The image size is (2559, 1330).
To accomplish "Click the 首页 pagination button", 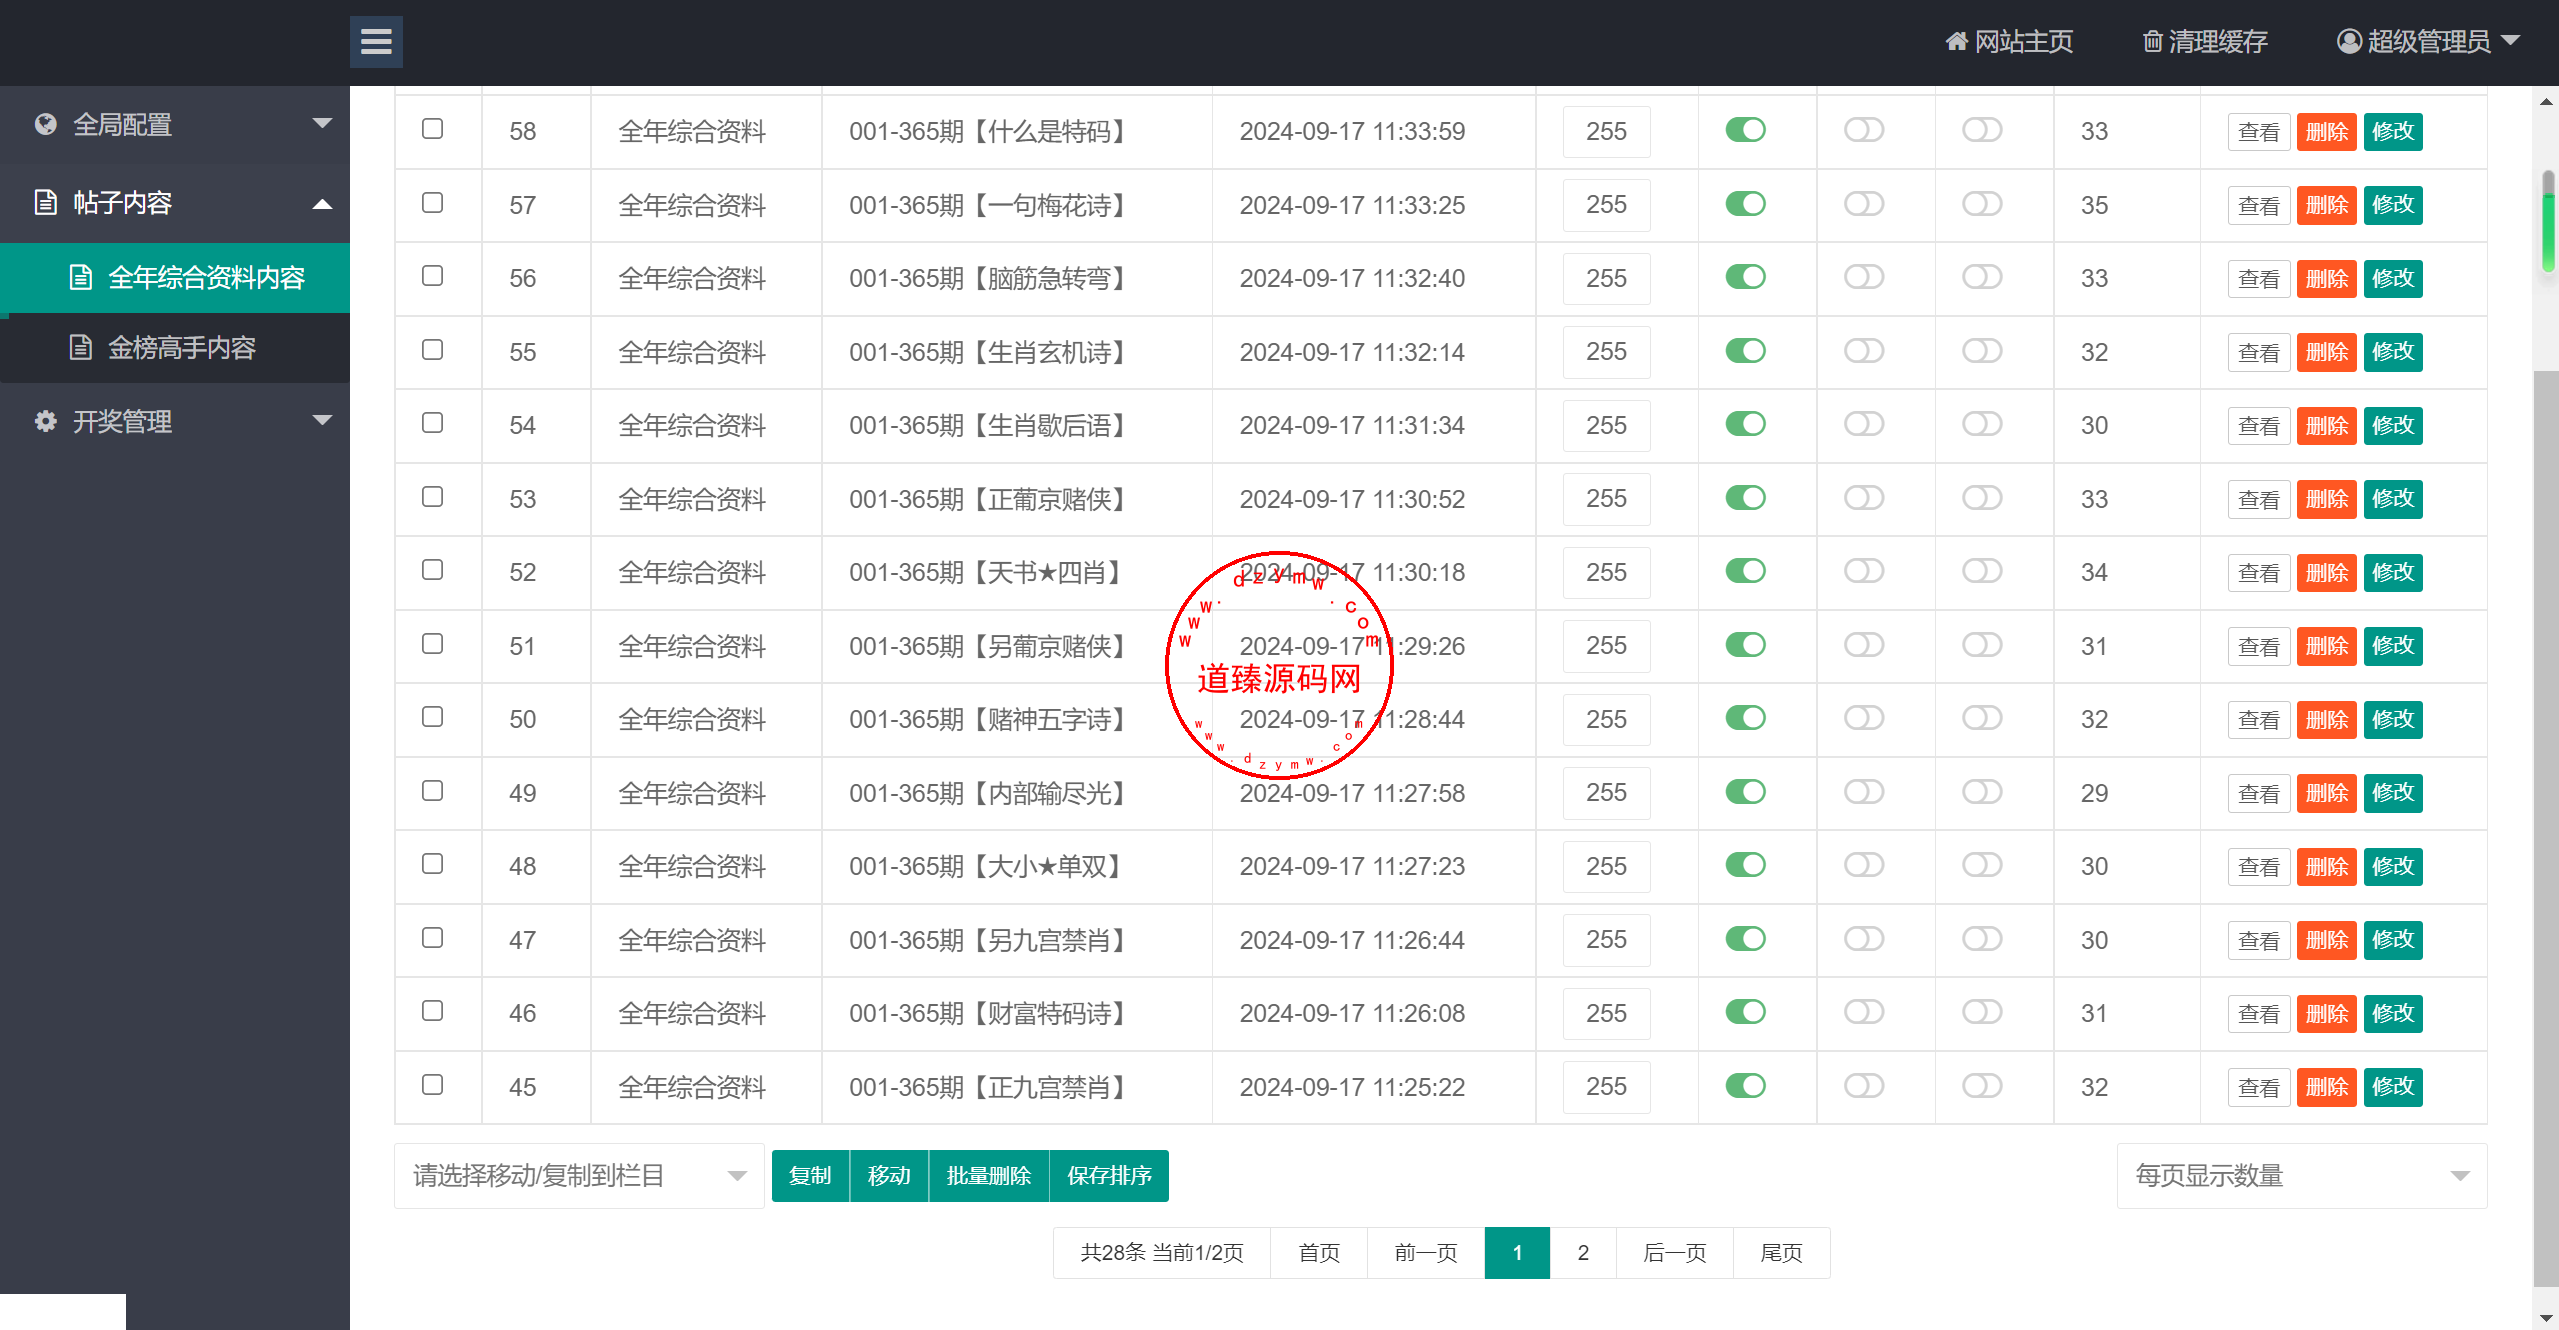I will pos(1319,1253).
